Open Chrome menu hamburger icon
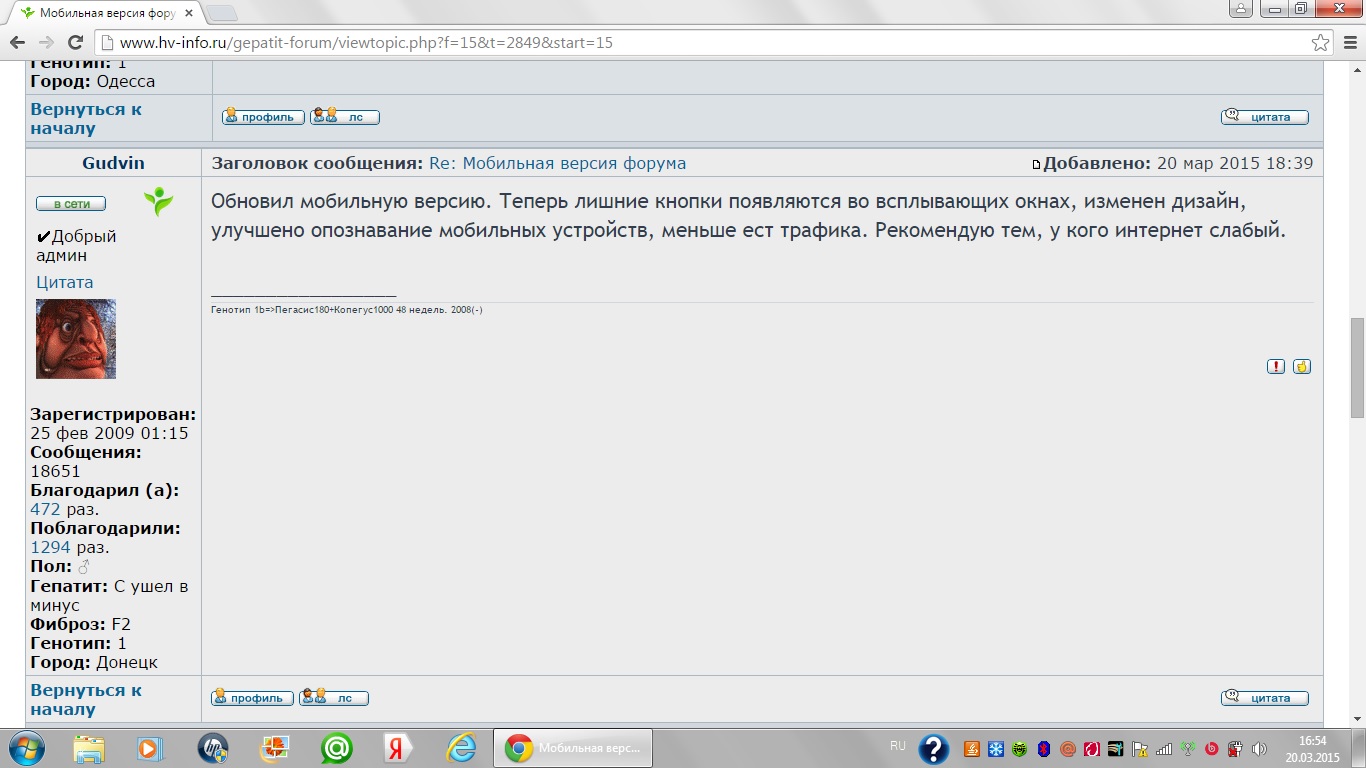 [1349, 43]
